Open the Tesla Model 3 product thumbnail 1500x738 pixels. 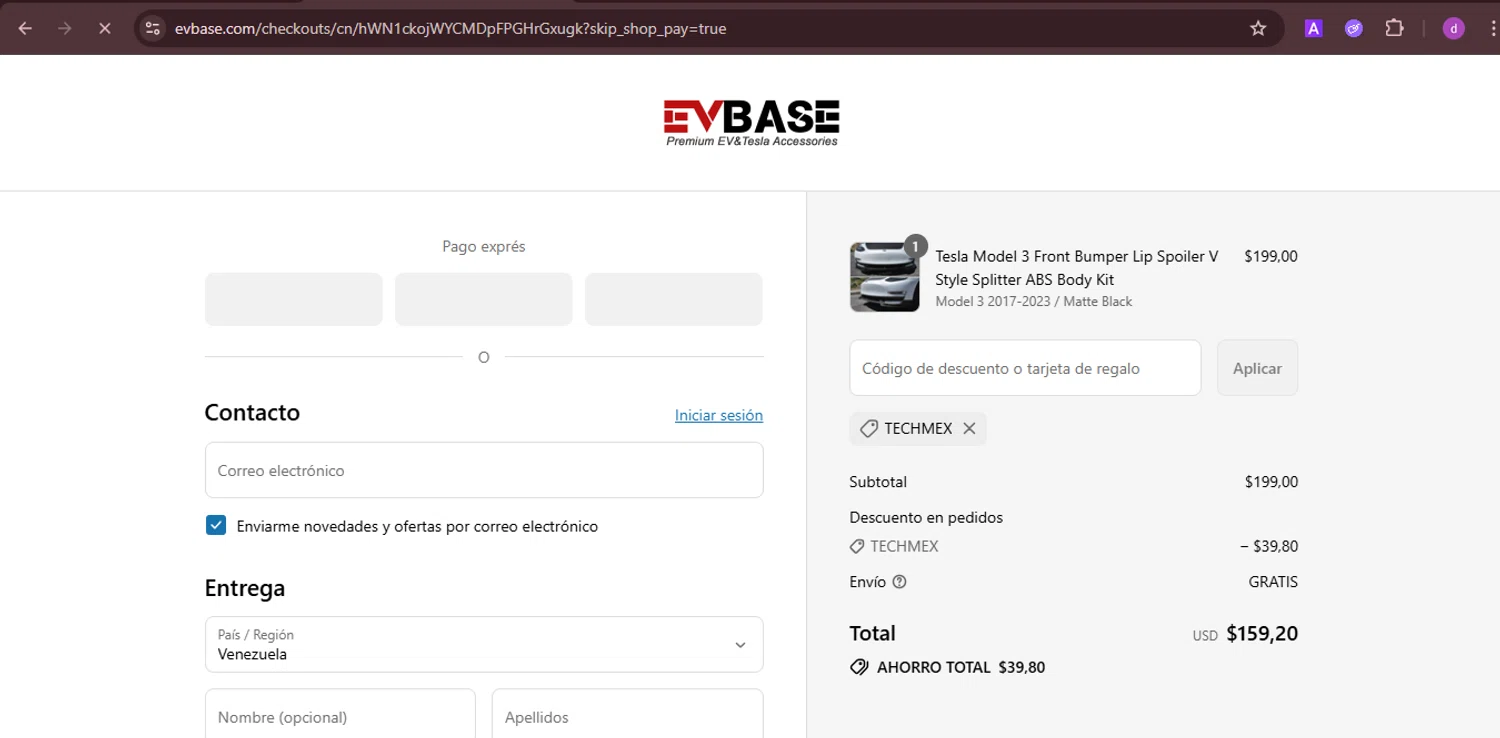[884, 277]
